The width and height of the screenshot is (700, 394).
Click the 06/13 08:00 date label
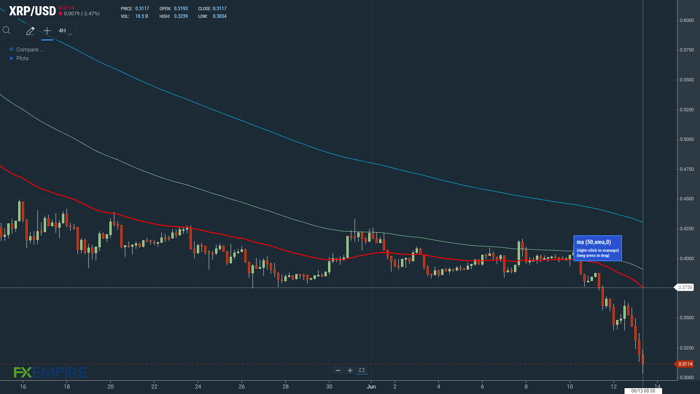[x=643, y=391]
